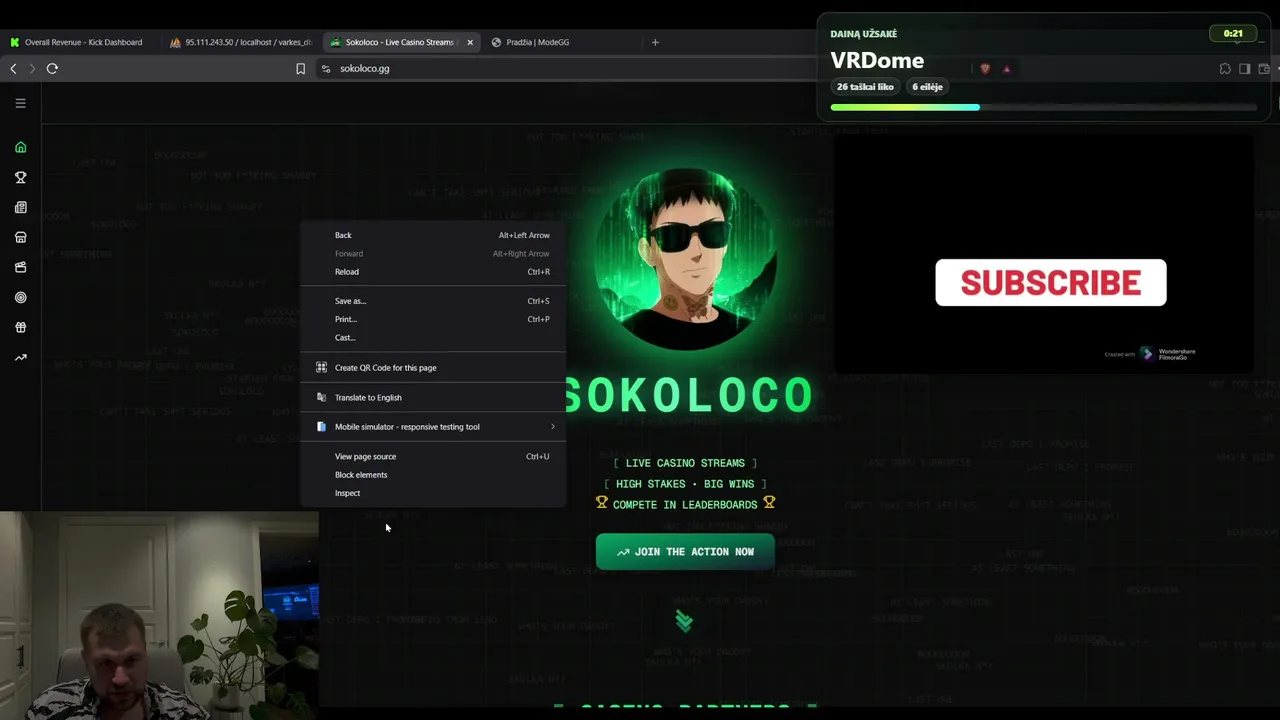Click the HIGH STAKES · BIG WINS text

point(685,484)
